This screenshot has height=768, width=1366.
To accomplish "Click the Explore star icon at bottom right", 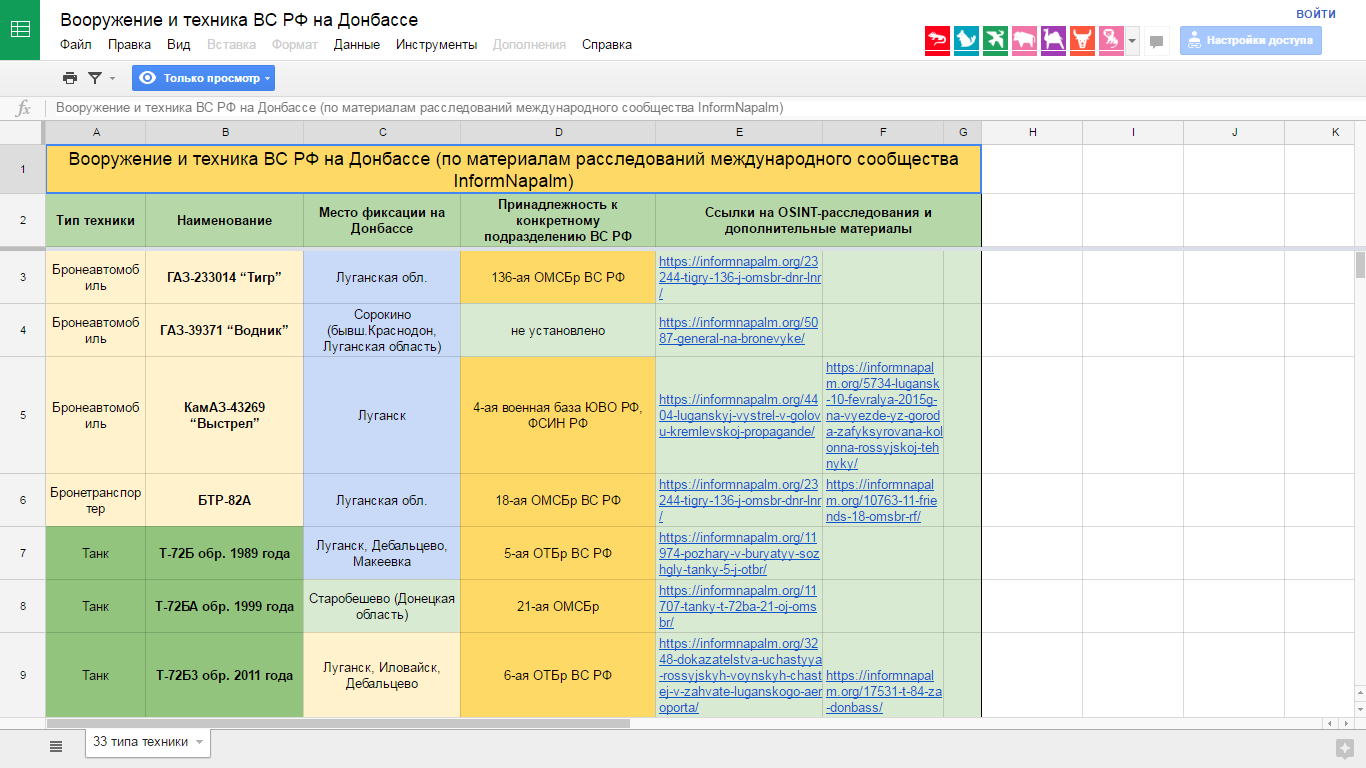I will coord(1344,747).
